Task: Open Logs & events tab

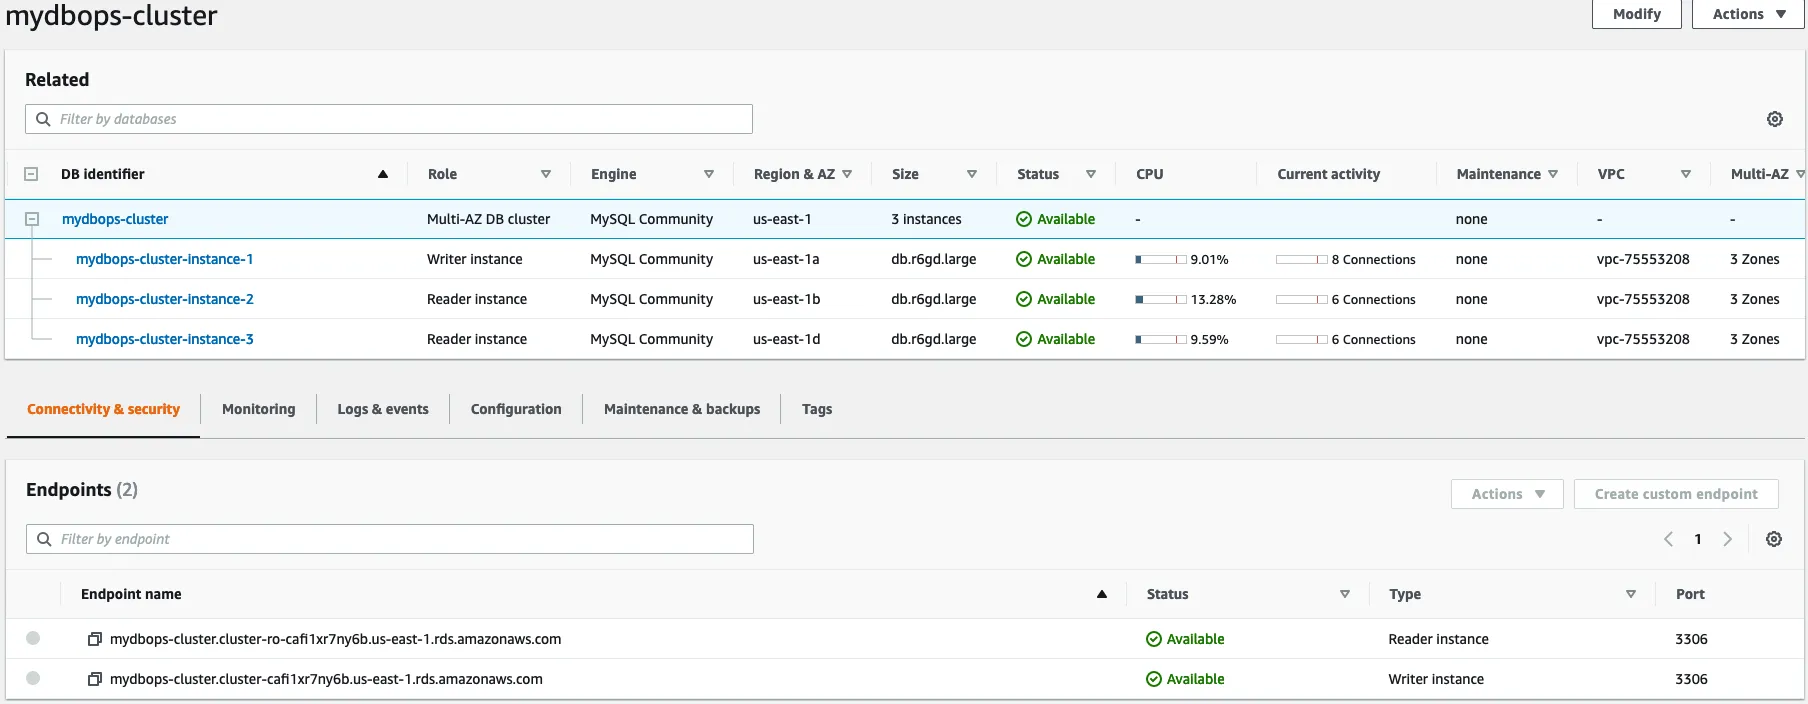Action: click(x=383, y=409)
